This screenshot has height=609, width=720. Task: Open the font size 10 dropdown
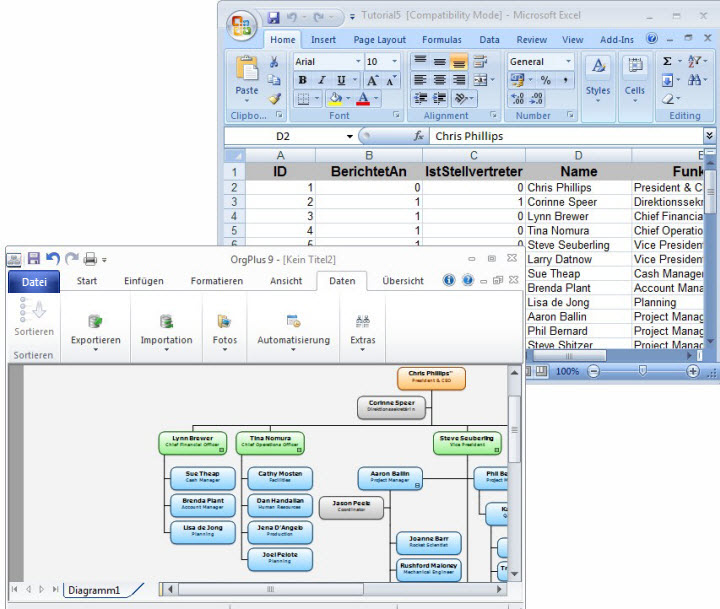pyautogui.click(x=394, y=62)
